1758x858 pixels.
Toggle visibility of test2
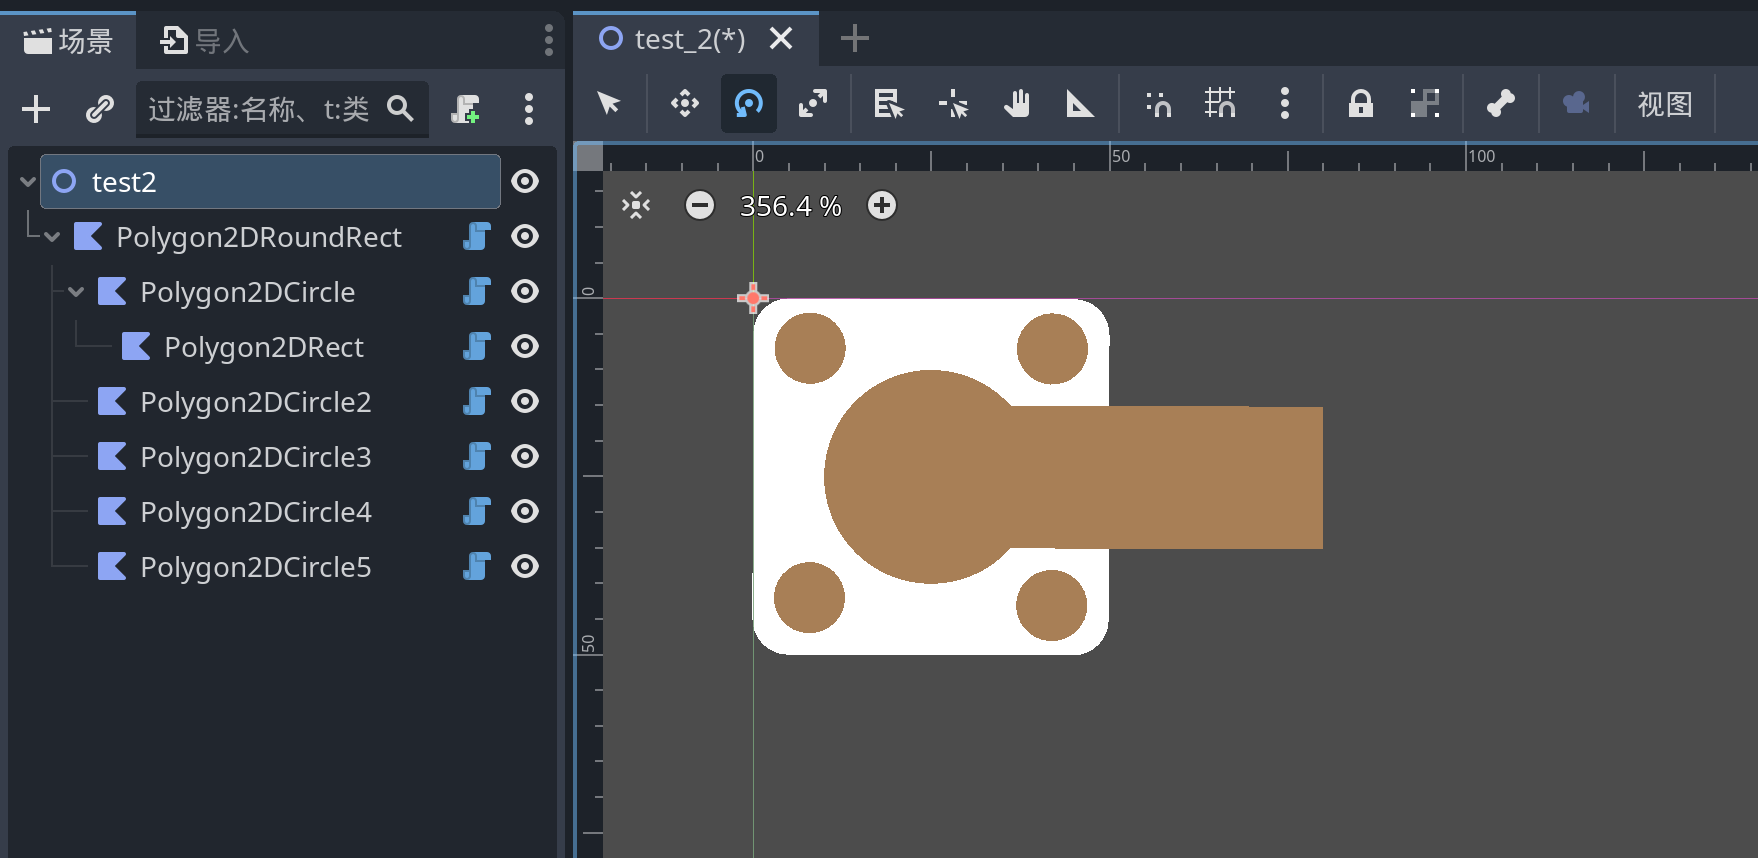click(x=525, y=181)
